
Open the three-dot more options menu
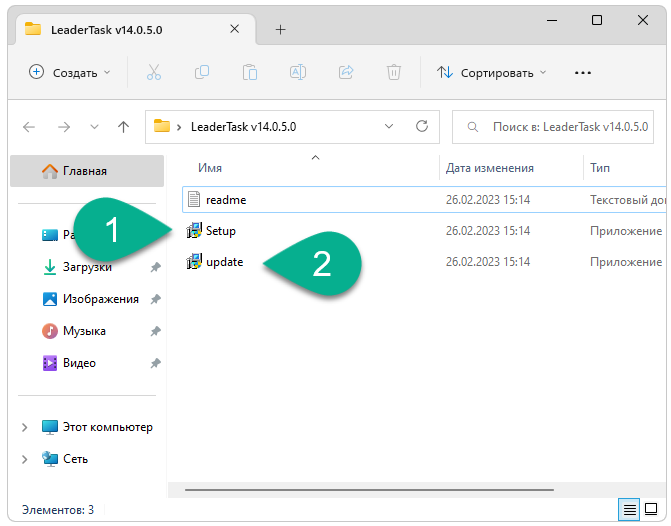pyautogui.click(x=583, y=72)
